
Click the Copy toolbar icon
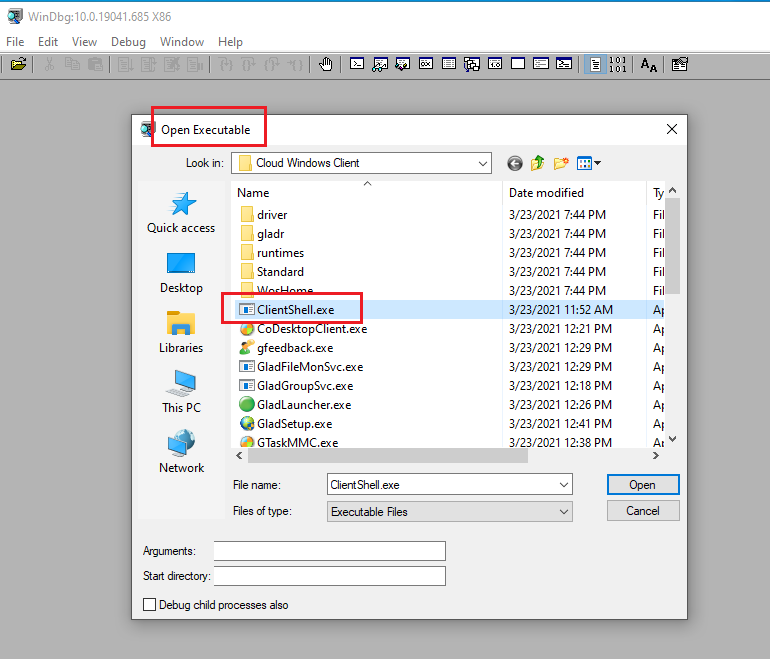point(72,64)
